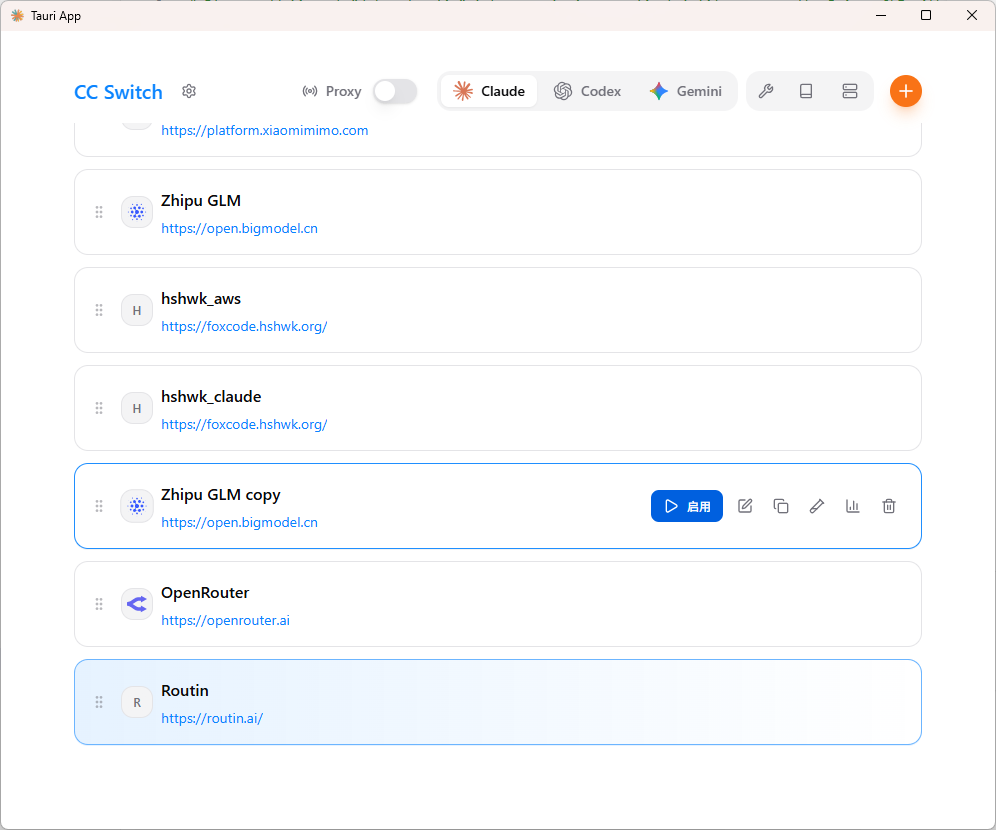Switch to the Gemini tab
Image resolution: width=996 pixels, height=830 pixels.
[x=685, y=91]
